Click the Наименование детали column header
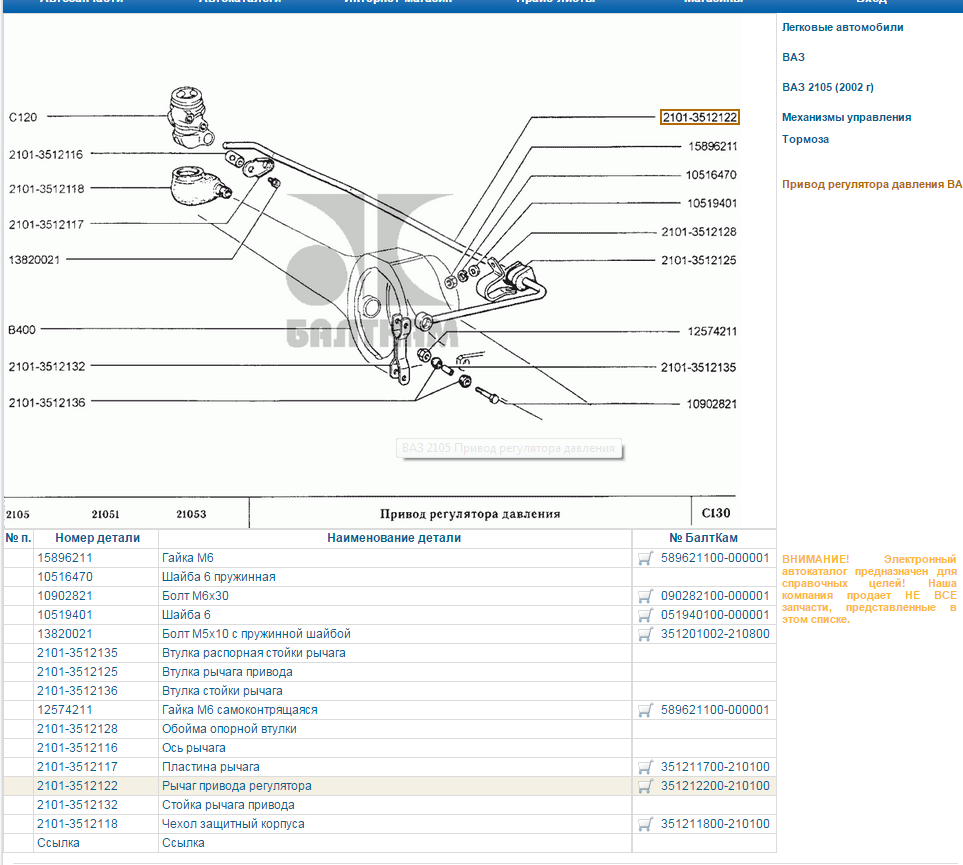The image size is (963, 865). 394,538
